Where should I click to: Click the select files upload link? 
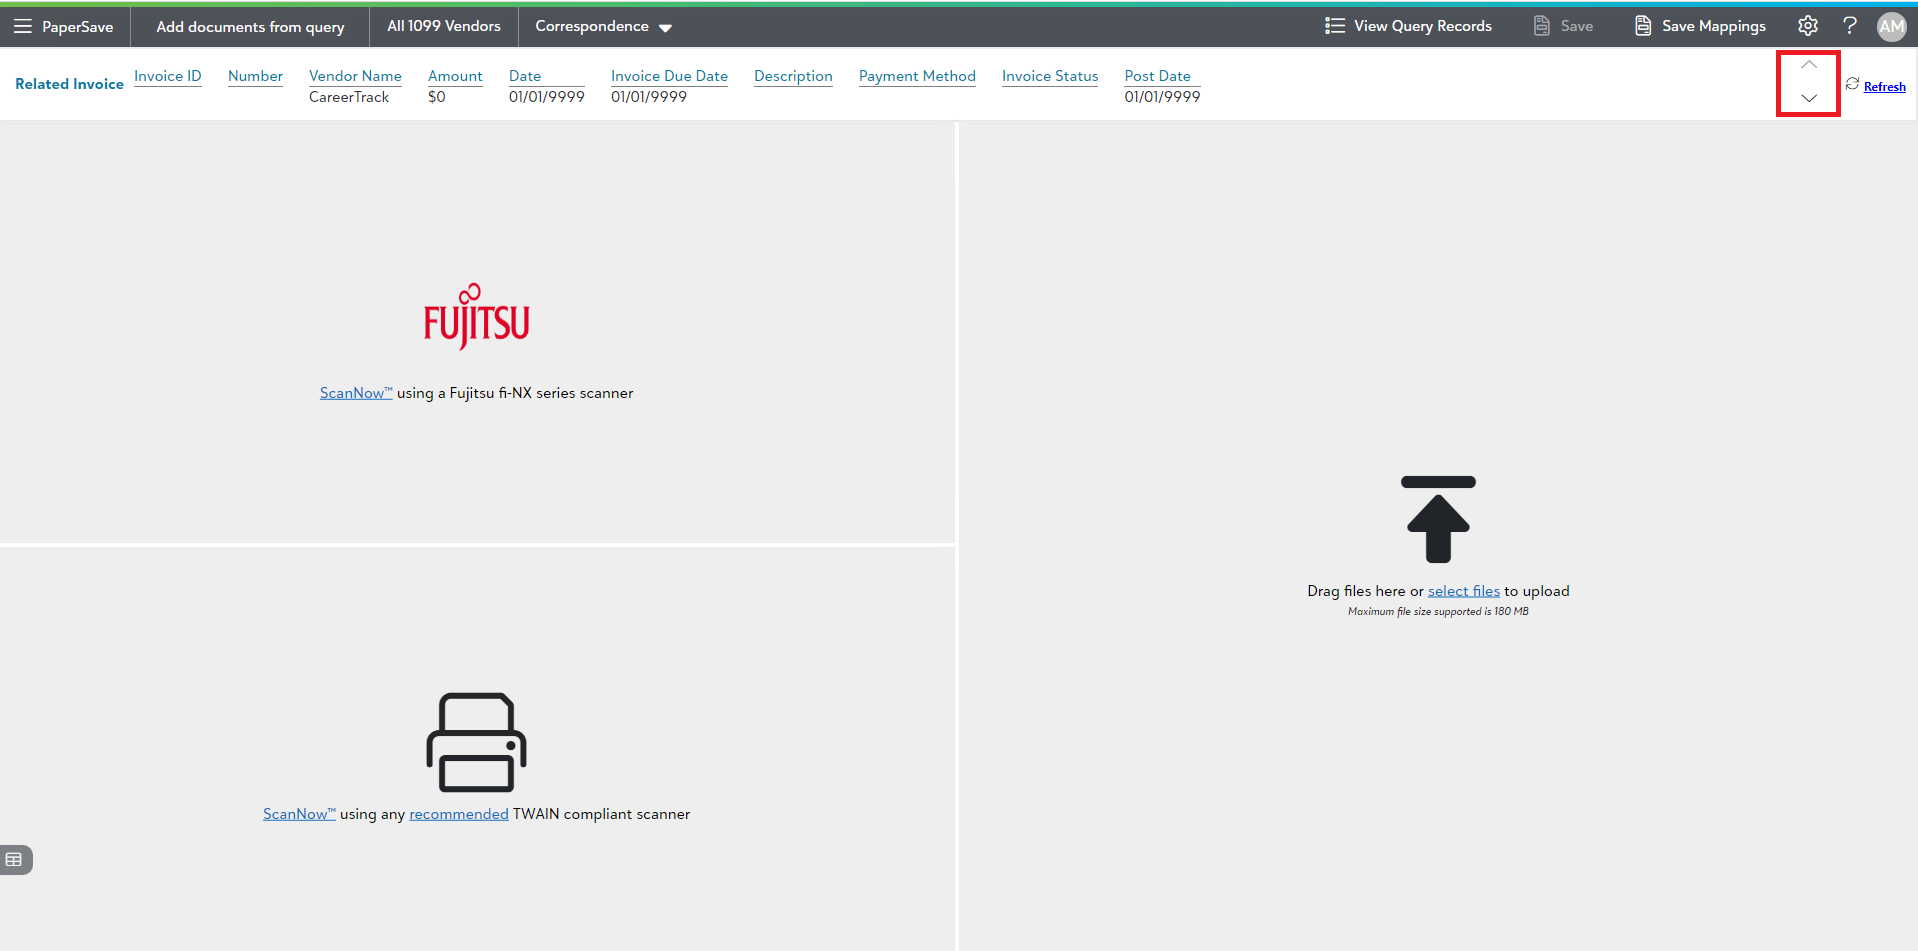[1463, 591]
